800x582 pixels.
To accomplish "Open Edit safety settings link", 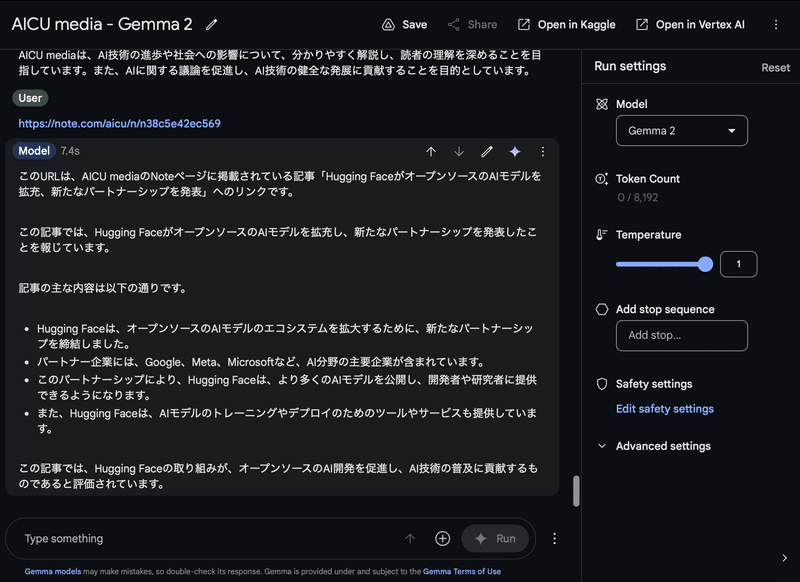I will click(x=665, y=409).
